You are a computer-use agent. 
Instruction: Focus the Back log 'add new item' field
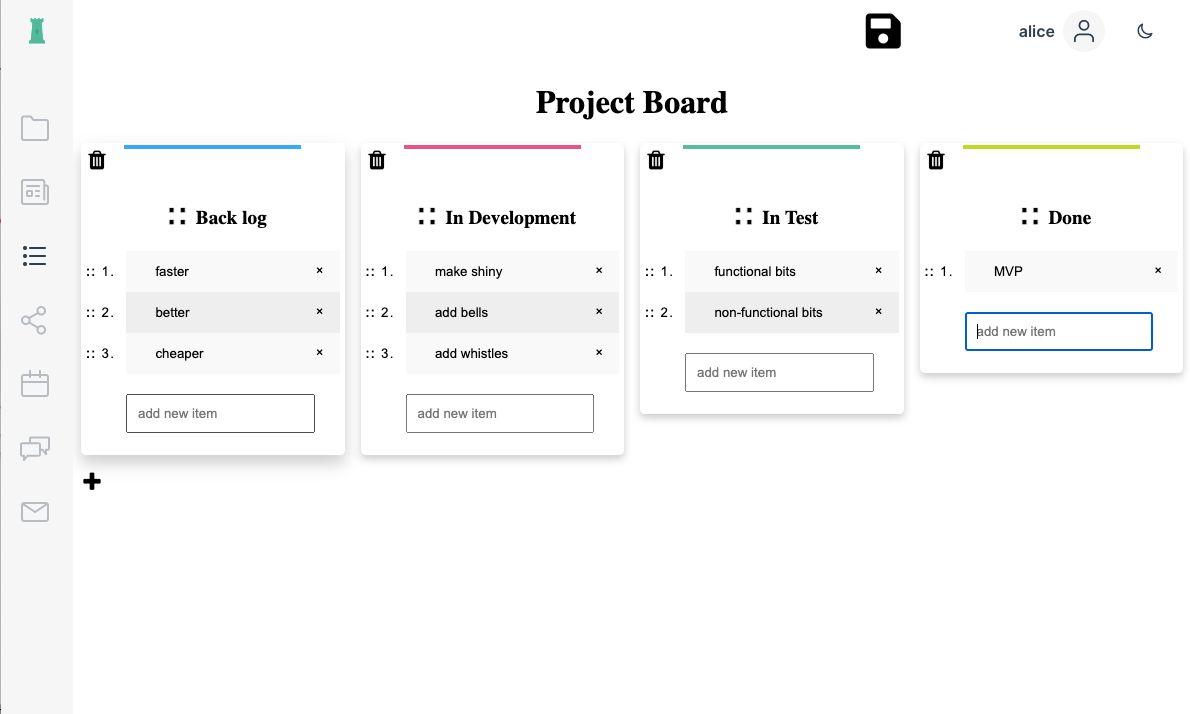(x=220, y=413)
